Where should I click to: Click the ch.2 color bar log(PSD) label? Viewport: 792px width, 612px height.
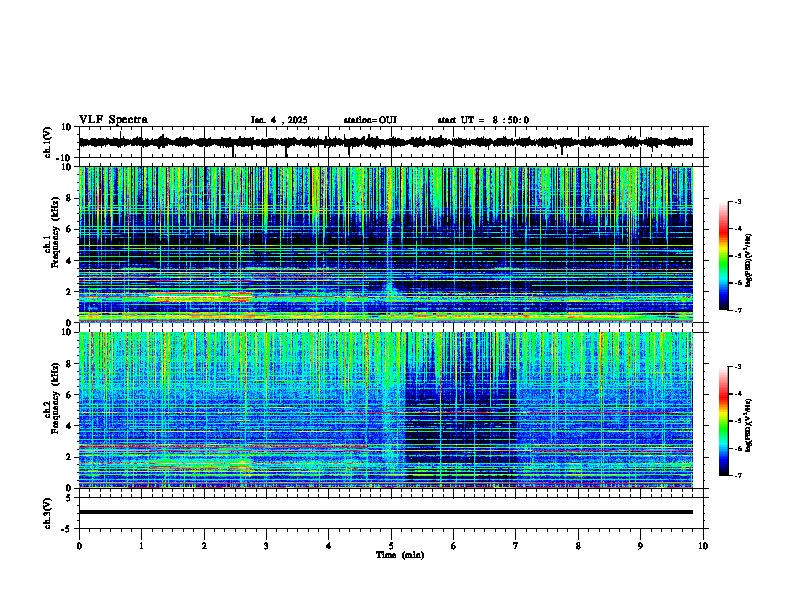click(x=749, y=425)
